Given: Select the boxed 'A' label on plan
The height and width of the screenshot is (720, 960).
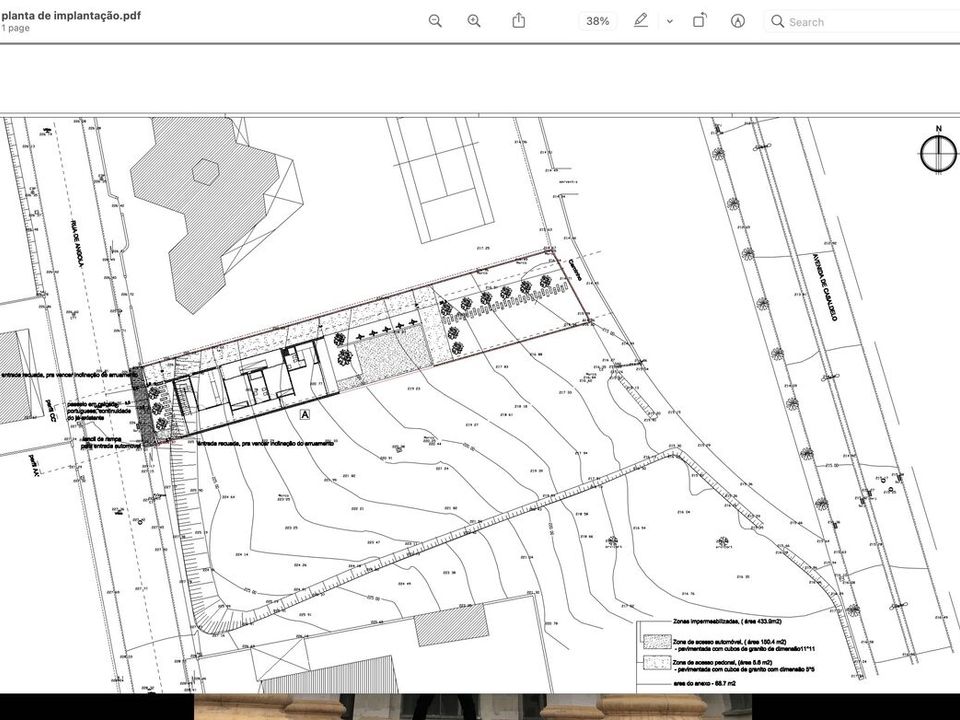Looking at the screenshot, I should click(x=305, y=414).
